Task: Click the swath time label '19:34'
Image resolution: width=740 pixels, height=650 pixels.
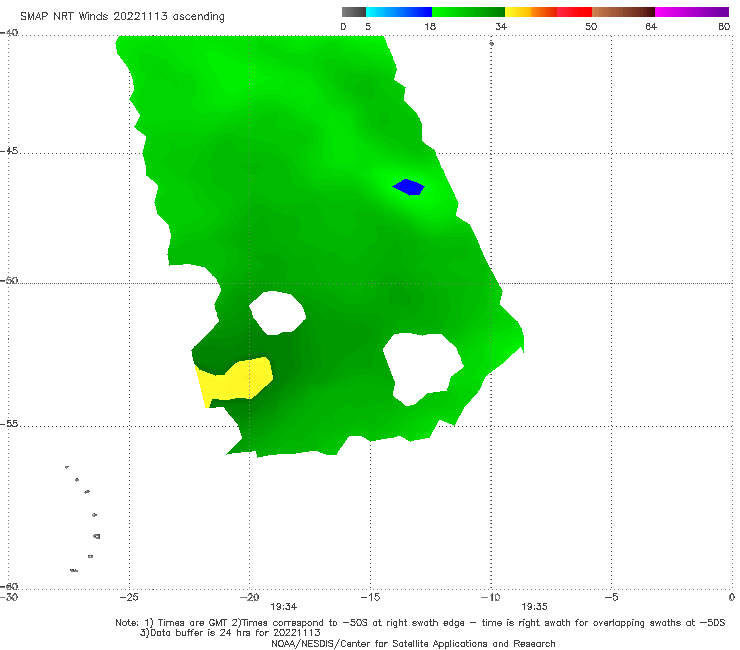Action: (284, 607)
